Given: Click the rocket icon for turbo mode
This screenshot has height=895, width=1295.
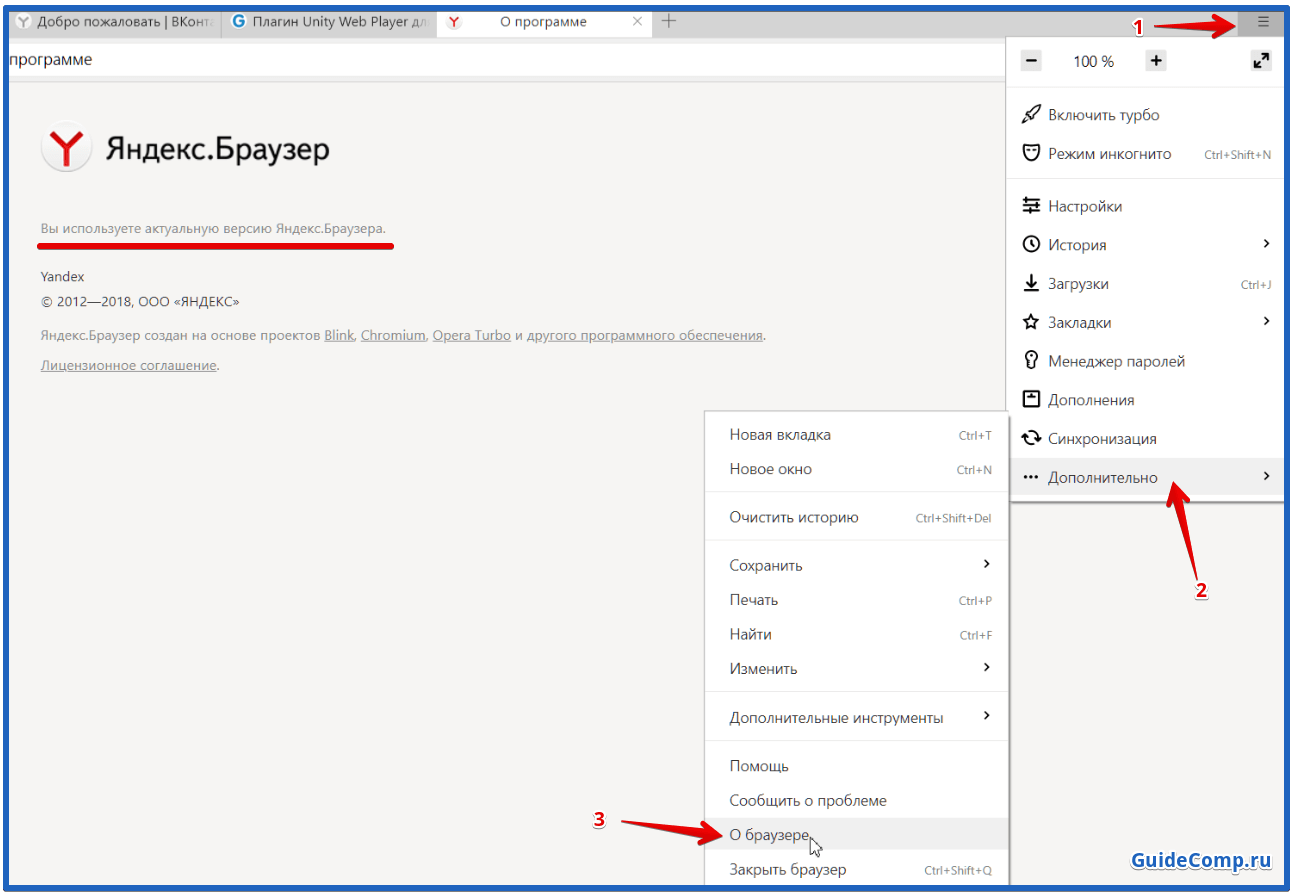Looking at the screenshot, I should coord(1031,114).
